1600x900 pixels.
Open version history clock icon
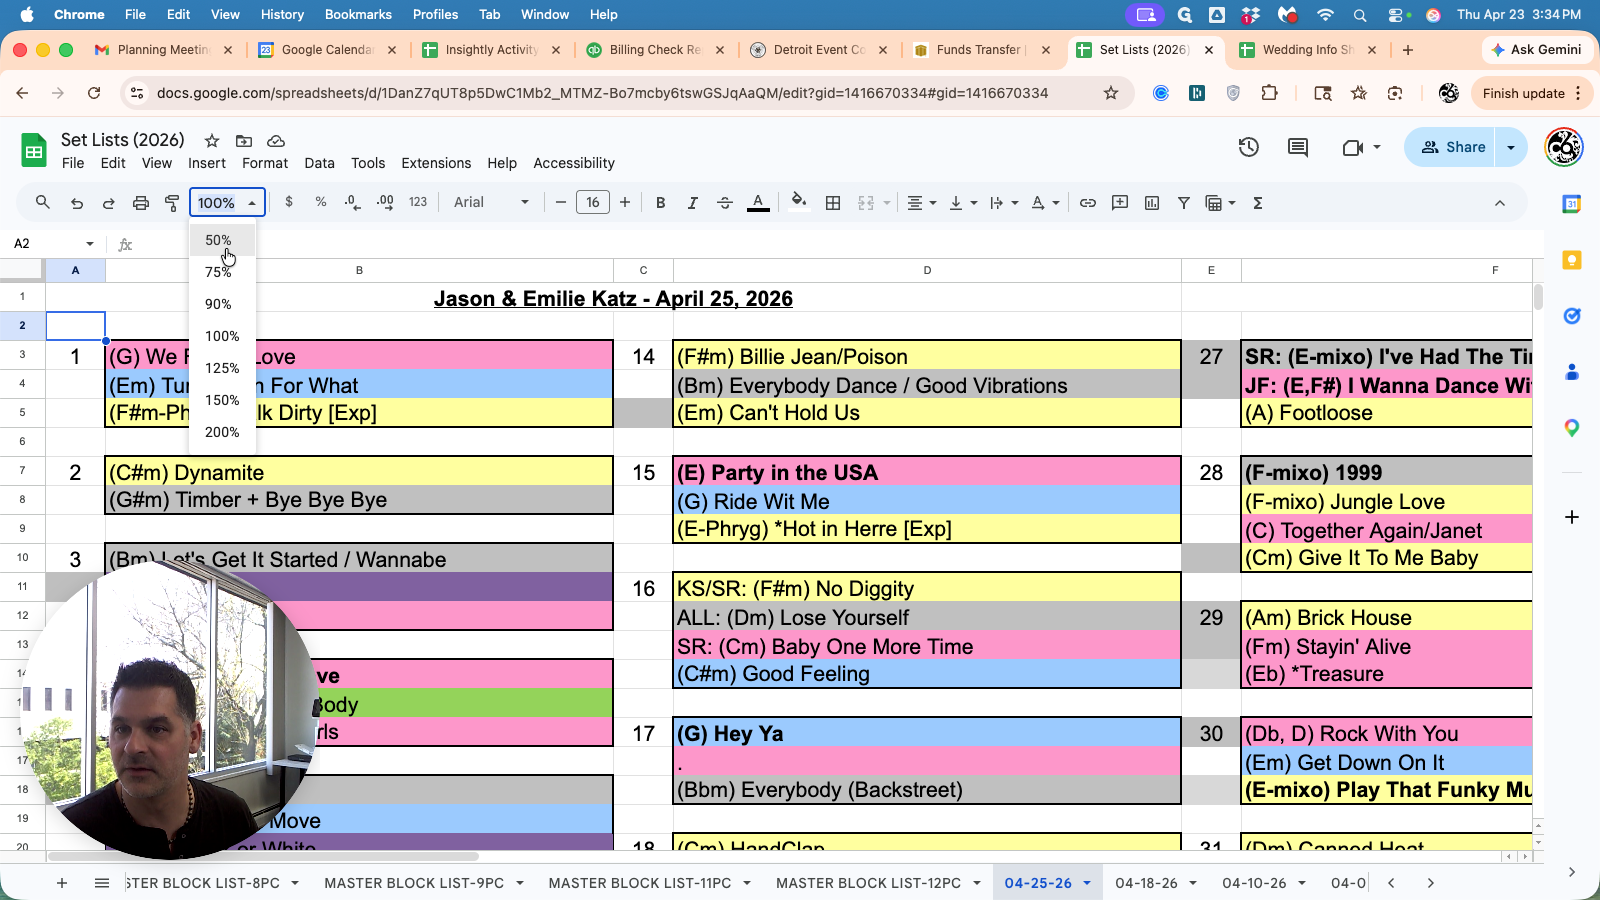[x=1248, y=147]
